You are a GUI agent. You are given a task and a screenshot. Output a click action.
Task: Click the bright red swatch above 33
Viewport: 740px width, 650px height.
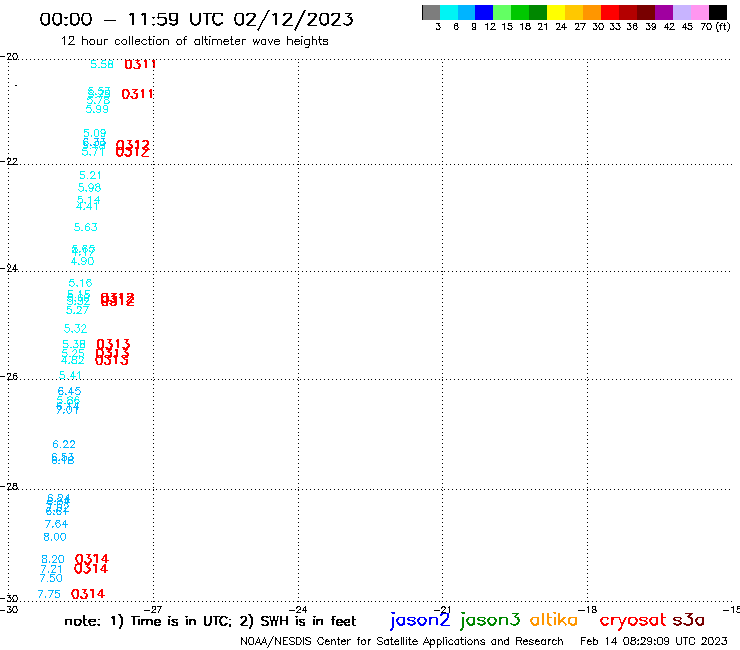coord(610,12)
